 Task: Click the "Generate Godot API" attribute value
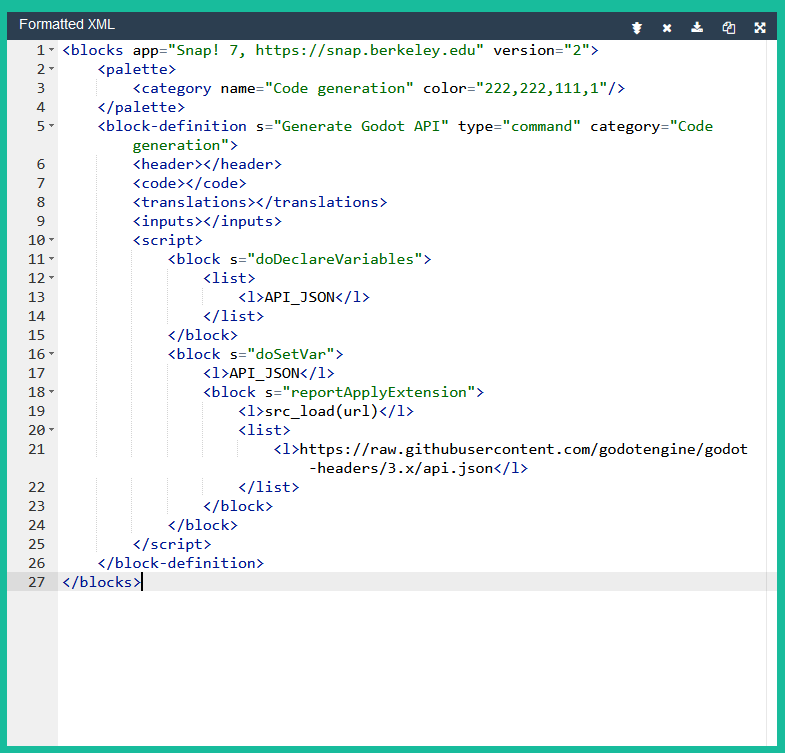[361, 126]
